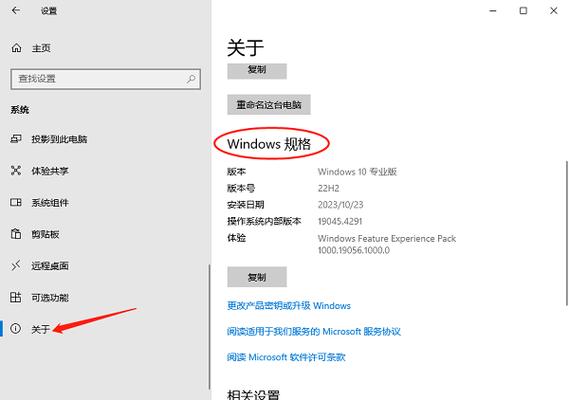Click the home icon beside 主页

point(16,48)
